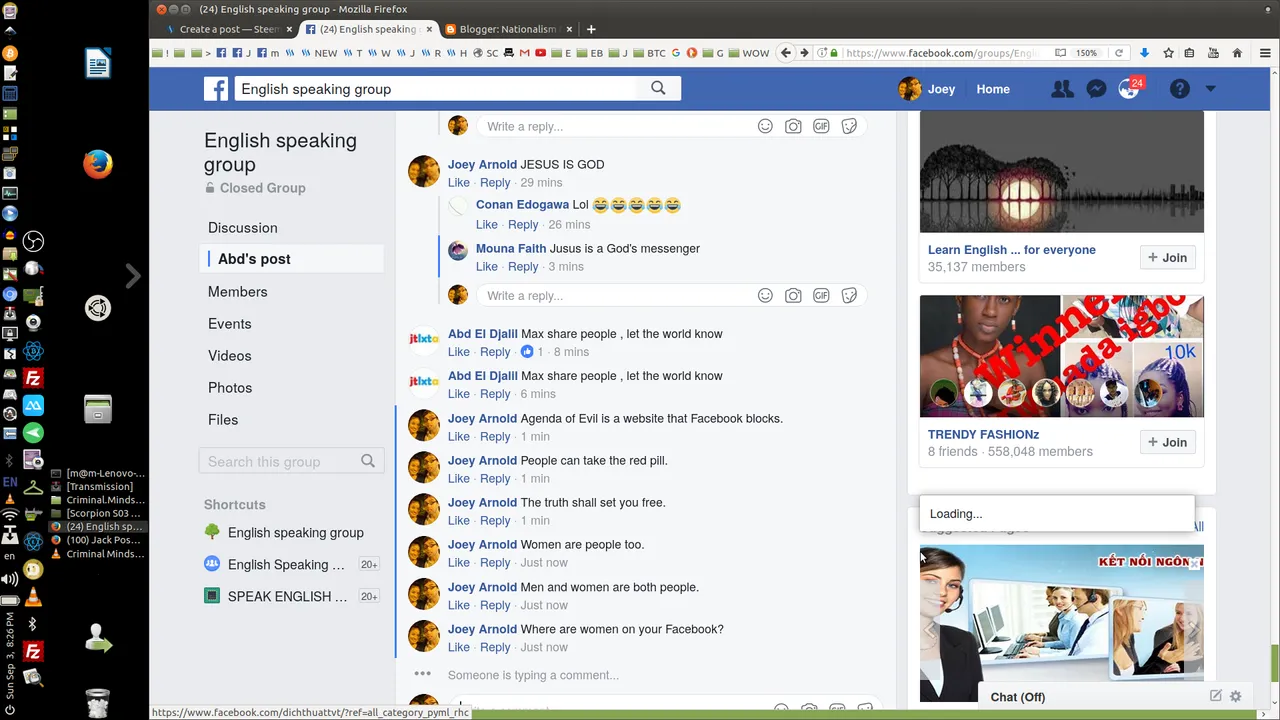The height and width of the screenshot is (720, 1280).
Task: Click the Firefox back arrow button
Action: (786, 53)
